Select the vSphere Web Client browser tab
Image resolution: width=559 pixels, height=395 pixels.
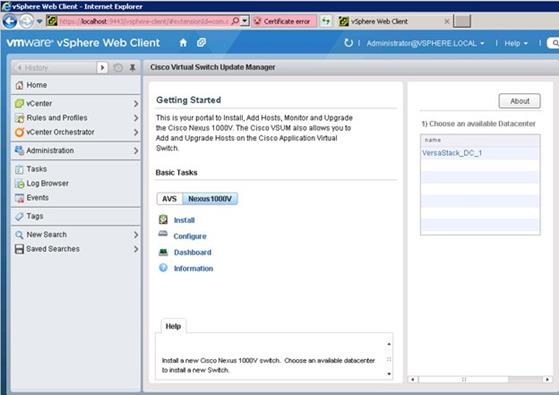(379, 21)
